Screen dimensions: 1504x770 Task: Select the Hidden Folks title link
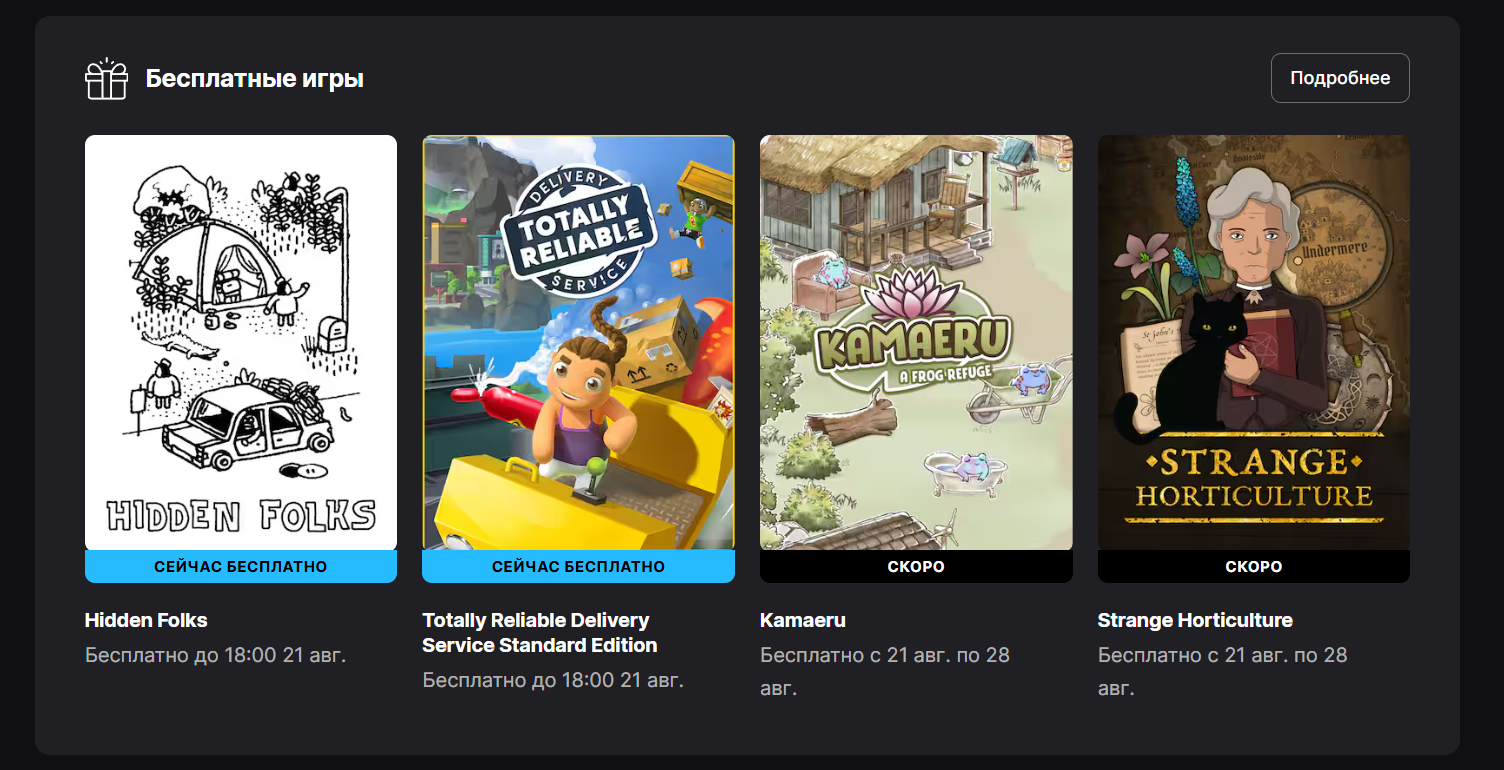pos(146,620)
